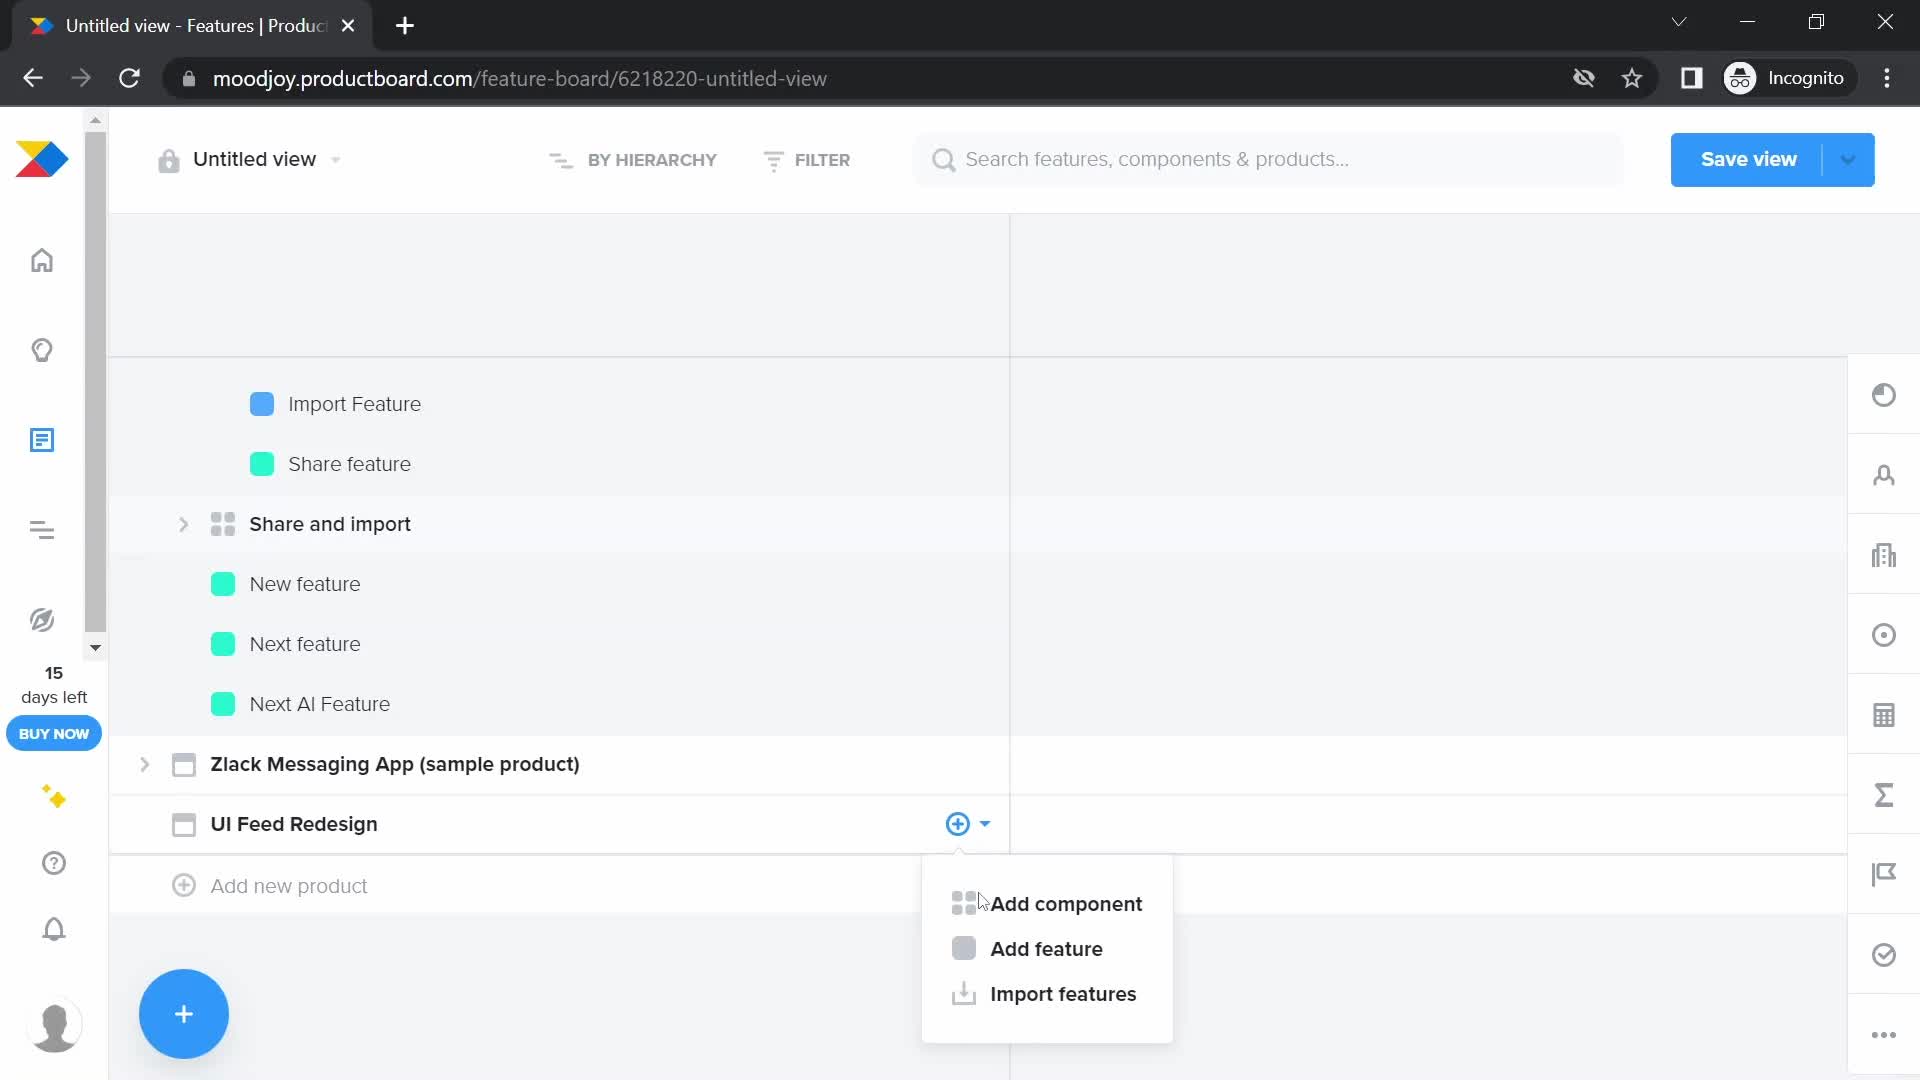The width and height of the screenshot is (1920, 1080).
Task: Expand the Zlack Messaging App product row
Action: click(x=142, y=764)
